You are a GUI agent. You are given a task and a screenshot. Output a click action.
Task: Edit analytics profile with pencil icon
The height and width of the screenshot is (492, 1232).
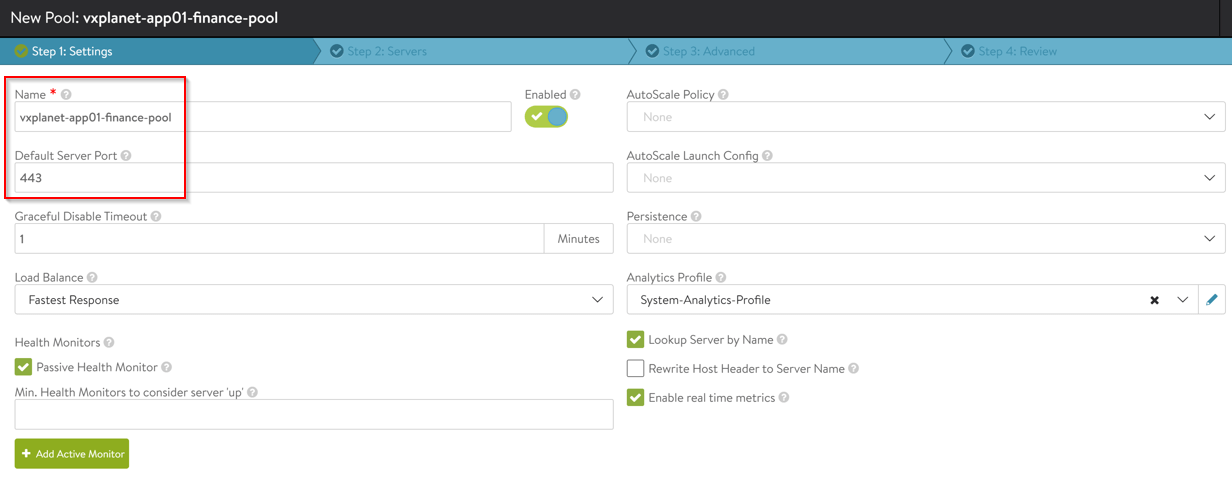coord(1212,300)
